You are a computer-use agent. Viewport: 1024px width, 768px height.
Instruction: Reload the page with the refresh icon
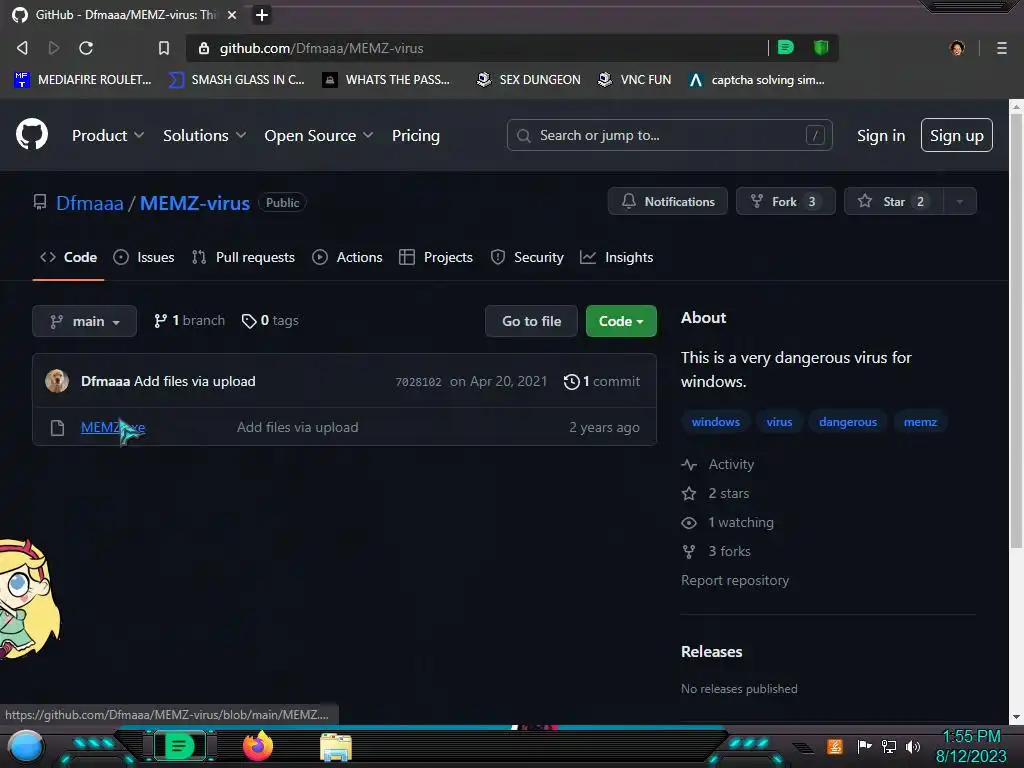[x=86, y=48]
